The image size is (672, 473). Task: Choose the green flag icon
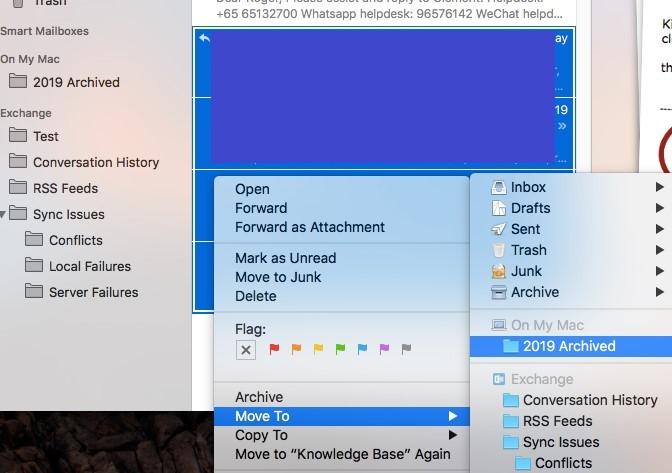click(x=340, y=349)
